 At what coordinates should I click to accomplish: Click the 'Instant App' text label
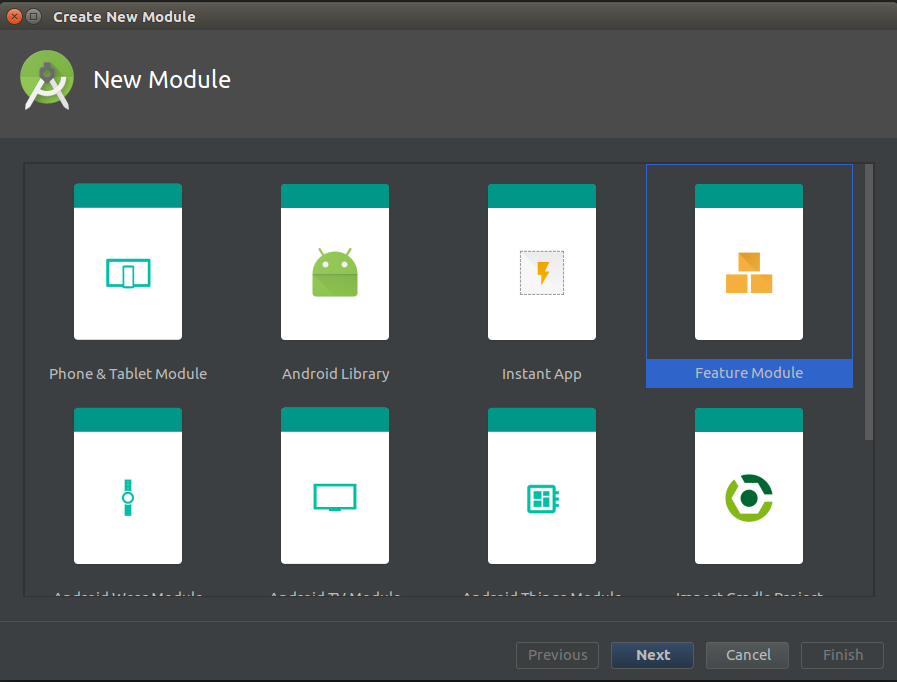click(x=542, y=374)
